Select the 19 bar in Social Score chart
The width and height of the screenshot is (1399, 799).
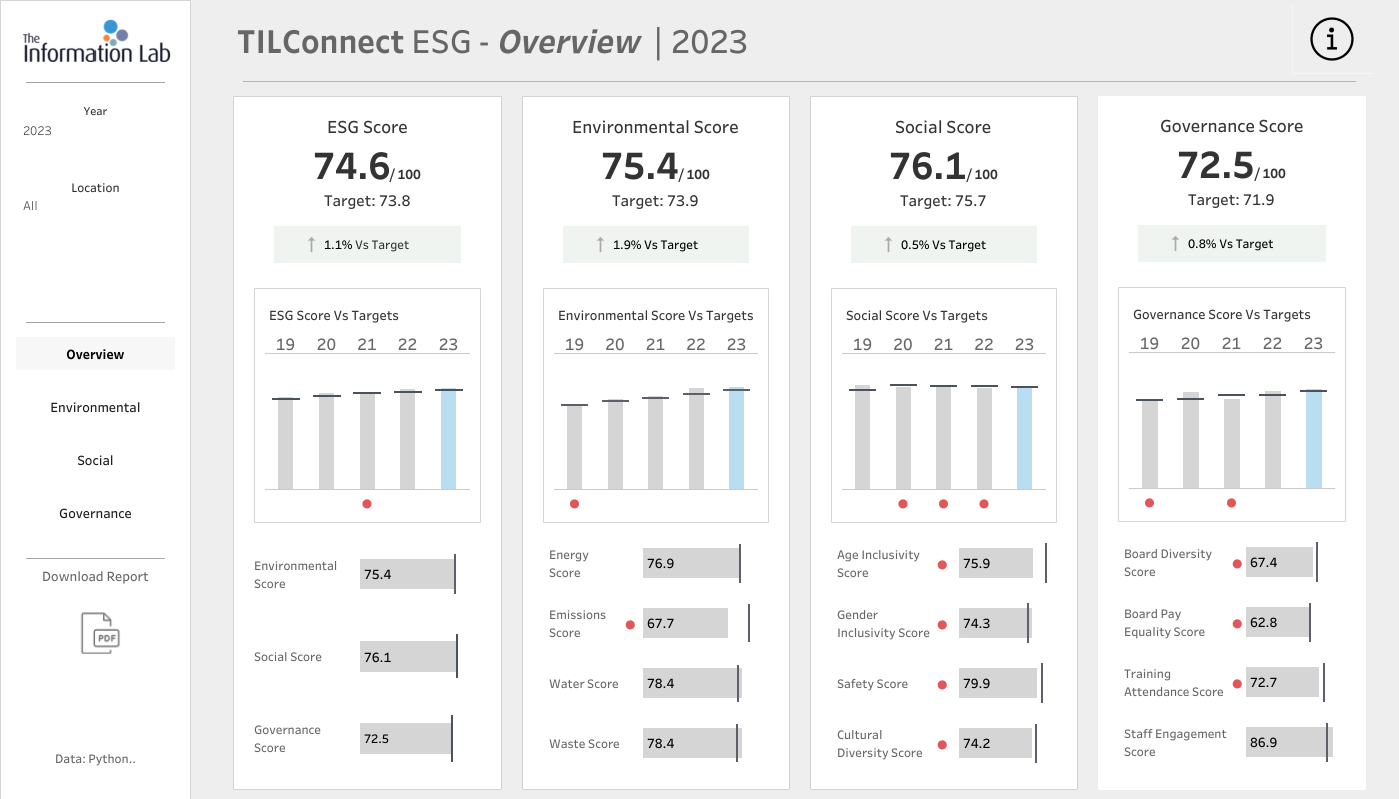pos(862,437)
